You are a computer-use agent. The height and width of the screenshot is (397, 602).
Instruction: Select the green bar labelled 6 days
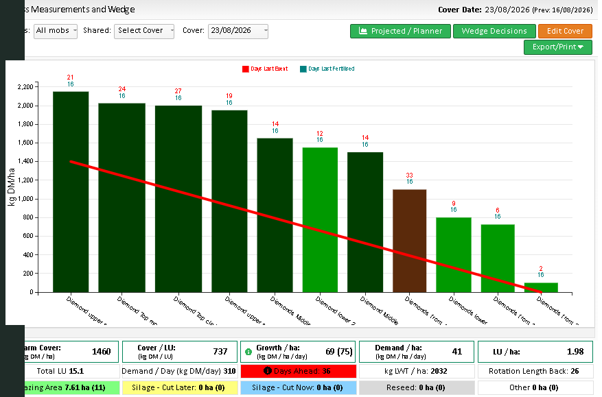pos(498,258)
